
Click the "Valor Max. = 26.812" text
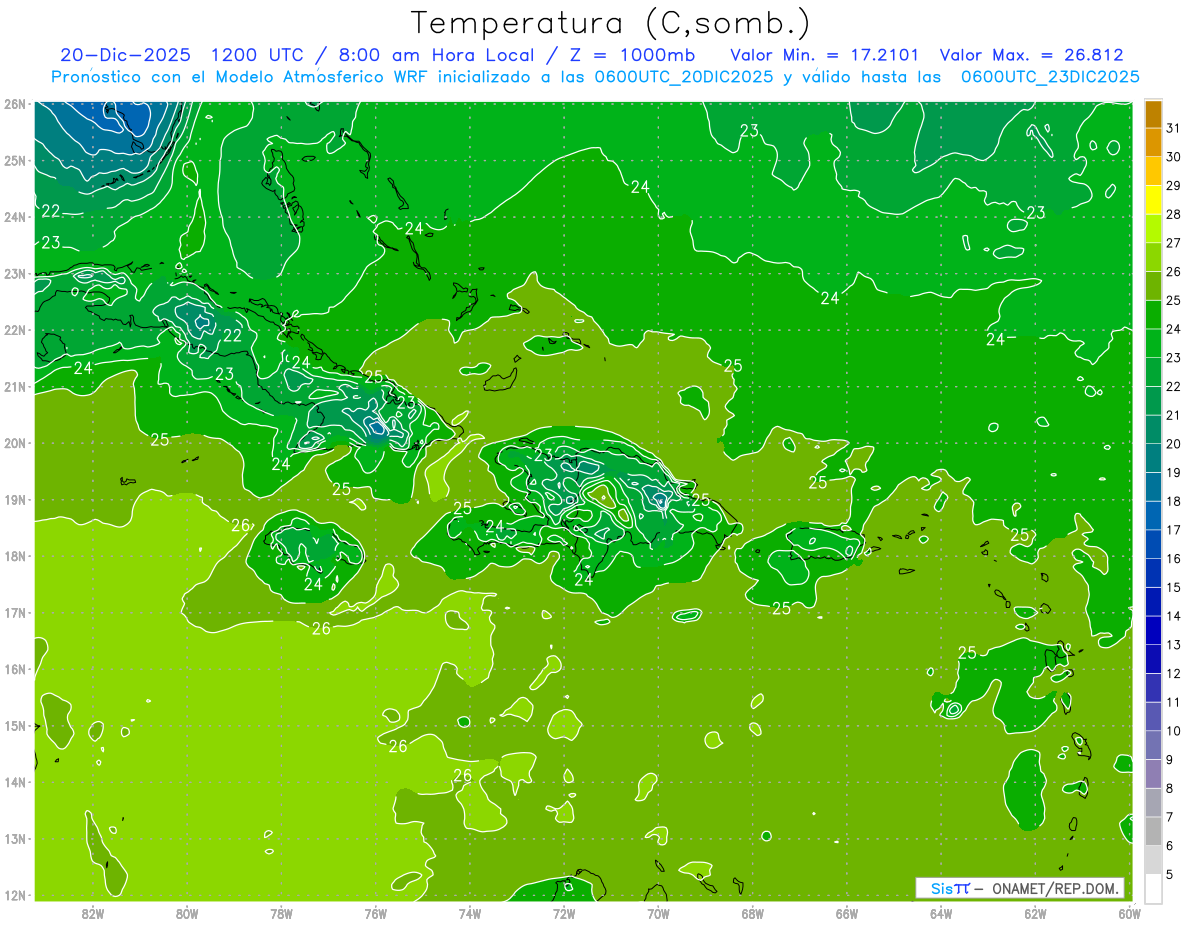(x=1031, y=55)
